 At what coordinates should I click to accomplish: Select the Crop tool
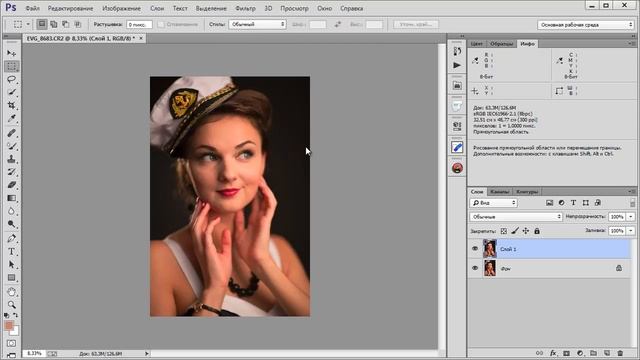click(x=11, y=106)
